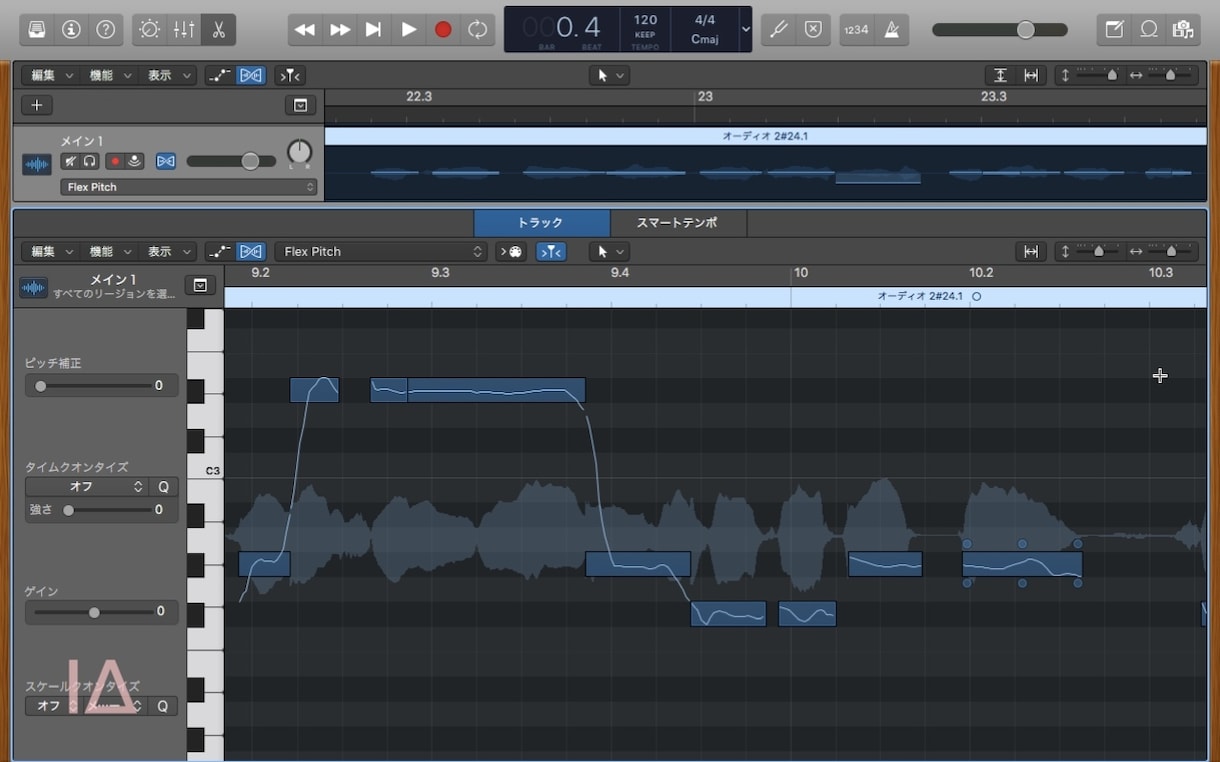1220x762 pixels.
Task: Toggle the 1234 count-in button
Action: tap(856, 29)
